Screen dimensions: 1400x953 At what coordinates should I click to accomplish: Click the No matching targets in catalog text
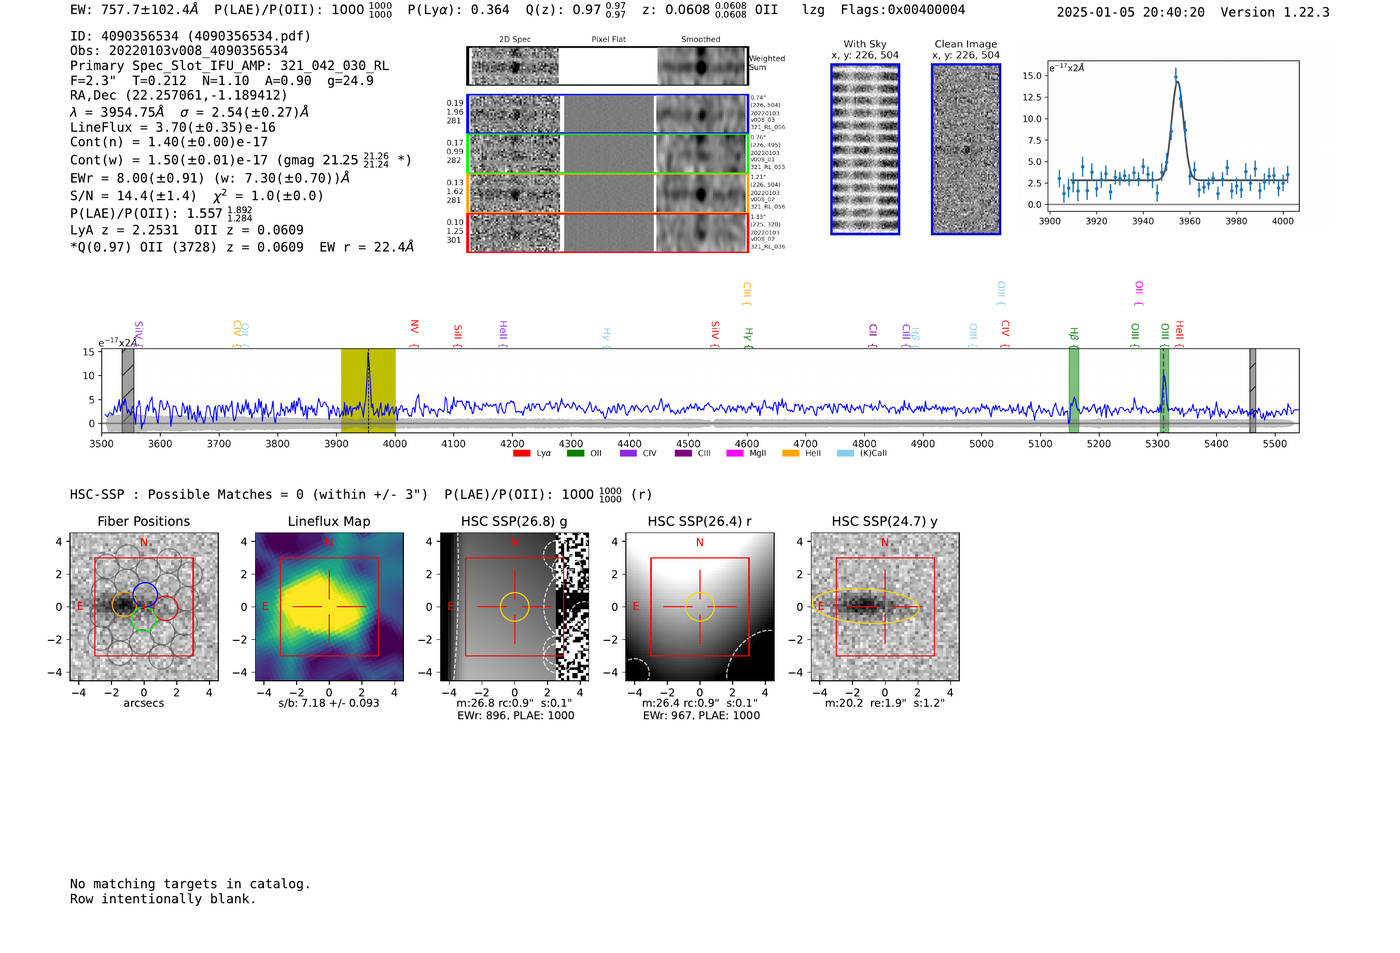pos(190,884)
